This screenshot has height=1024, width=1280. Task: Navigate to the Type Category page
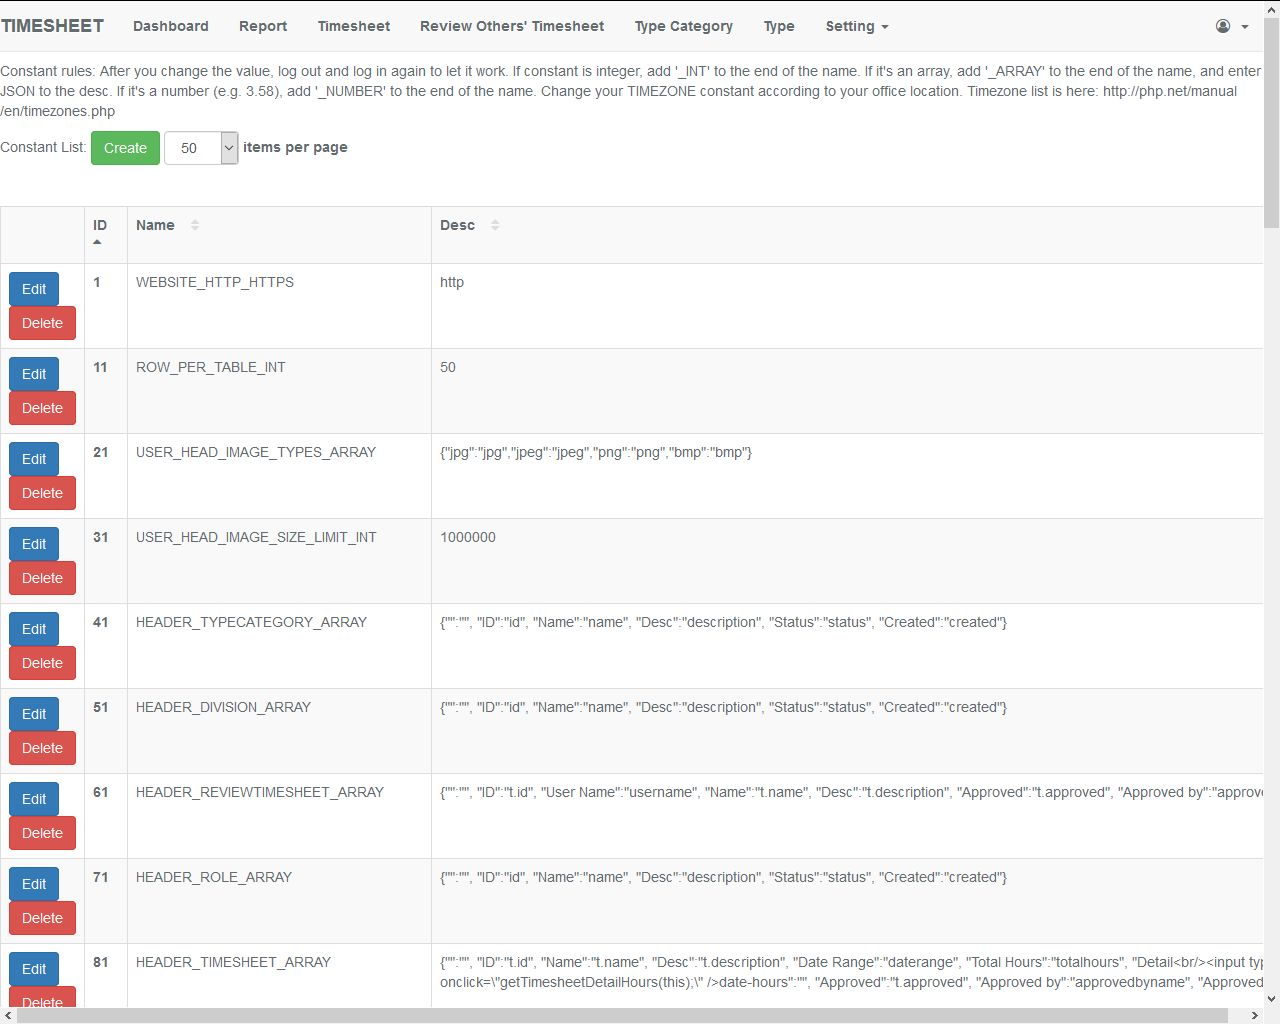[684, 26]
